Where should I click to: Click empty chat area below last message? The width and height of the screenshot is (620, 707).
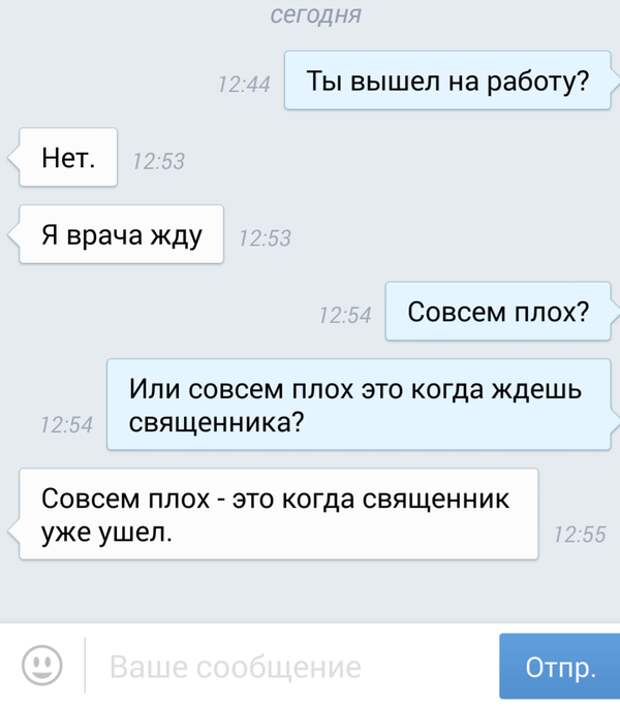[x=310, y=592]
